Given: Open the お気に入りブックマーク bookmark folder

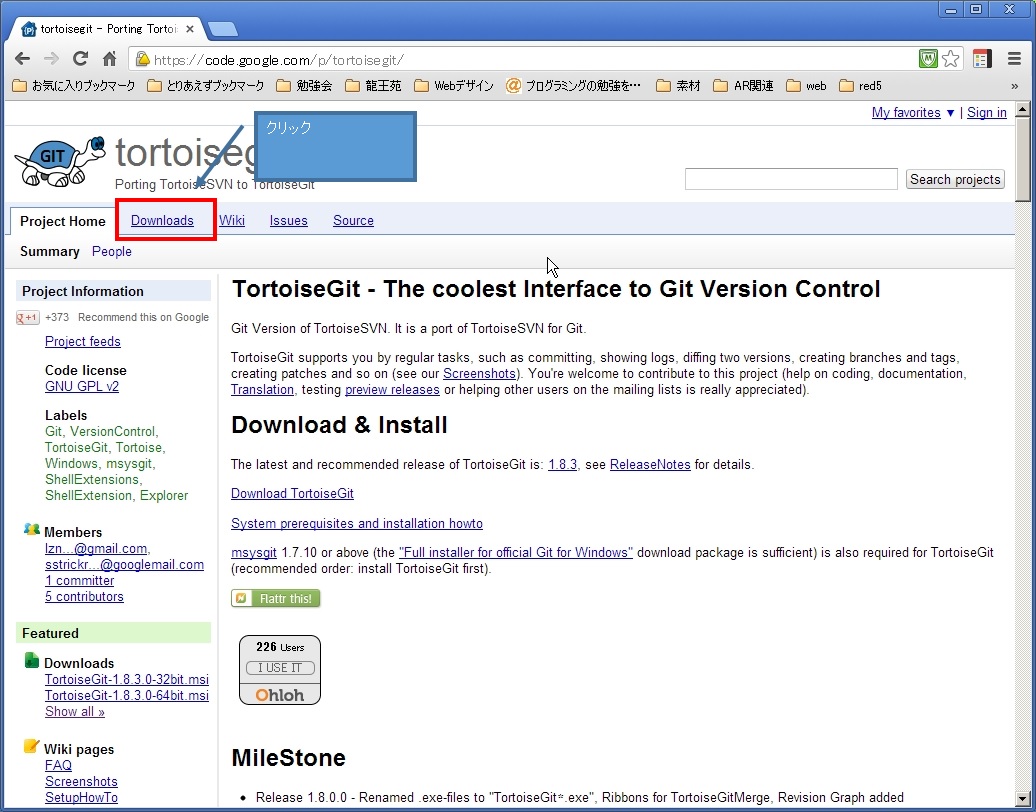Looking at the screenshot, I should pos(74,86).
